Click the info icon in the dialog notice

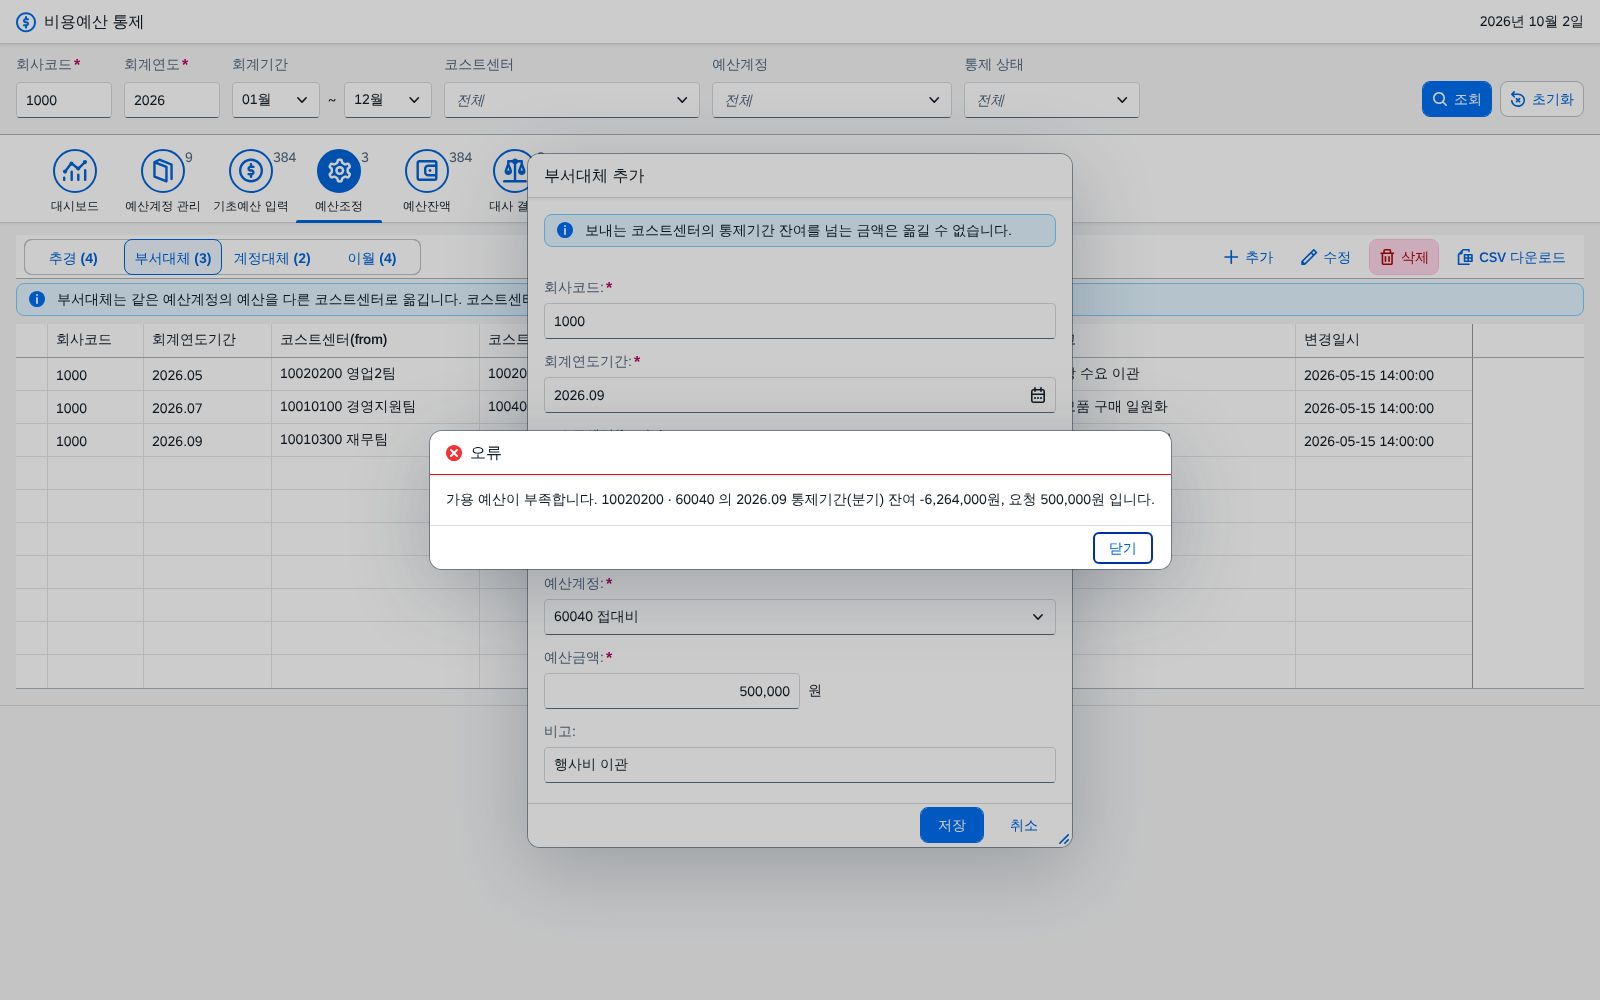tap(565, 230)
